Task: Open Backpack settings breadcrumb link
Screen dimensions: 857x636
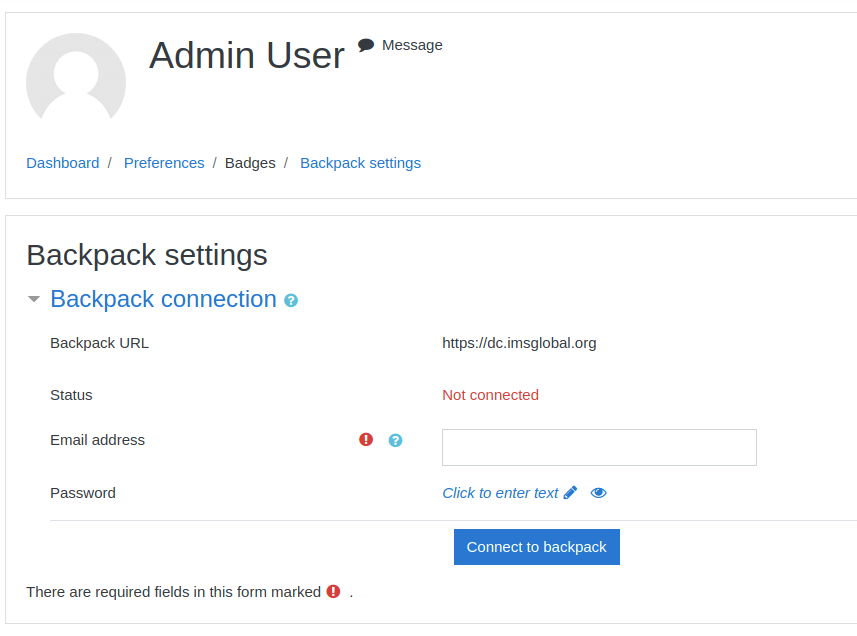Action: point(361,163)
